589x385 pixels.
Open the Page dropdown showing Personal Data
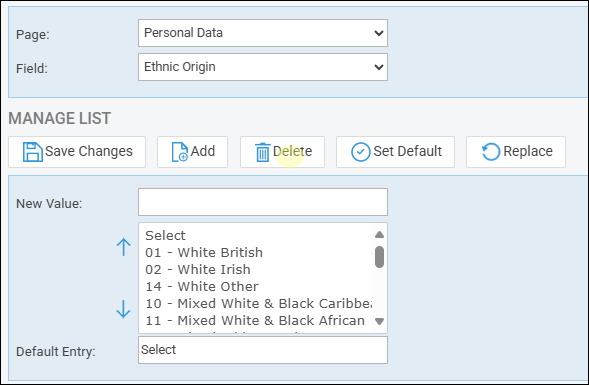(x=263, y=33)
